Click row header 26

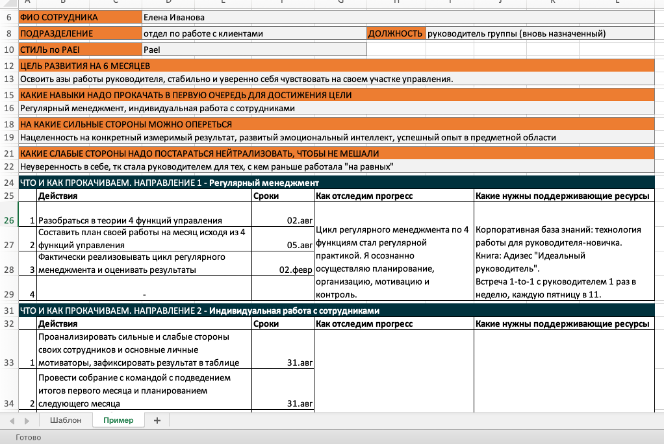[9, 214]
